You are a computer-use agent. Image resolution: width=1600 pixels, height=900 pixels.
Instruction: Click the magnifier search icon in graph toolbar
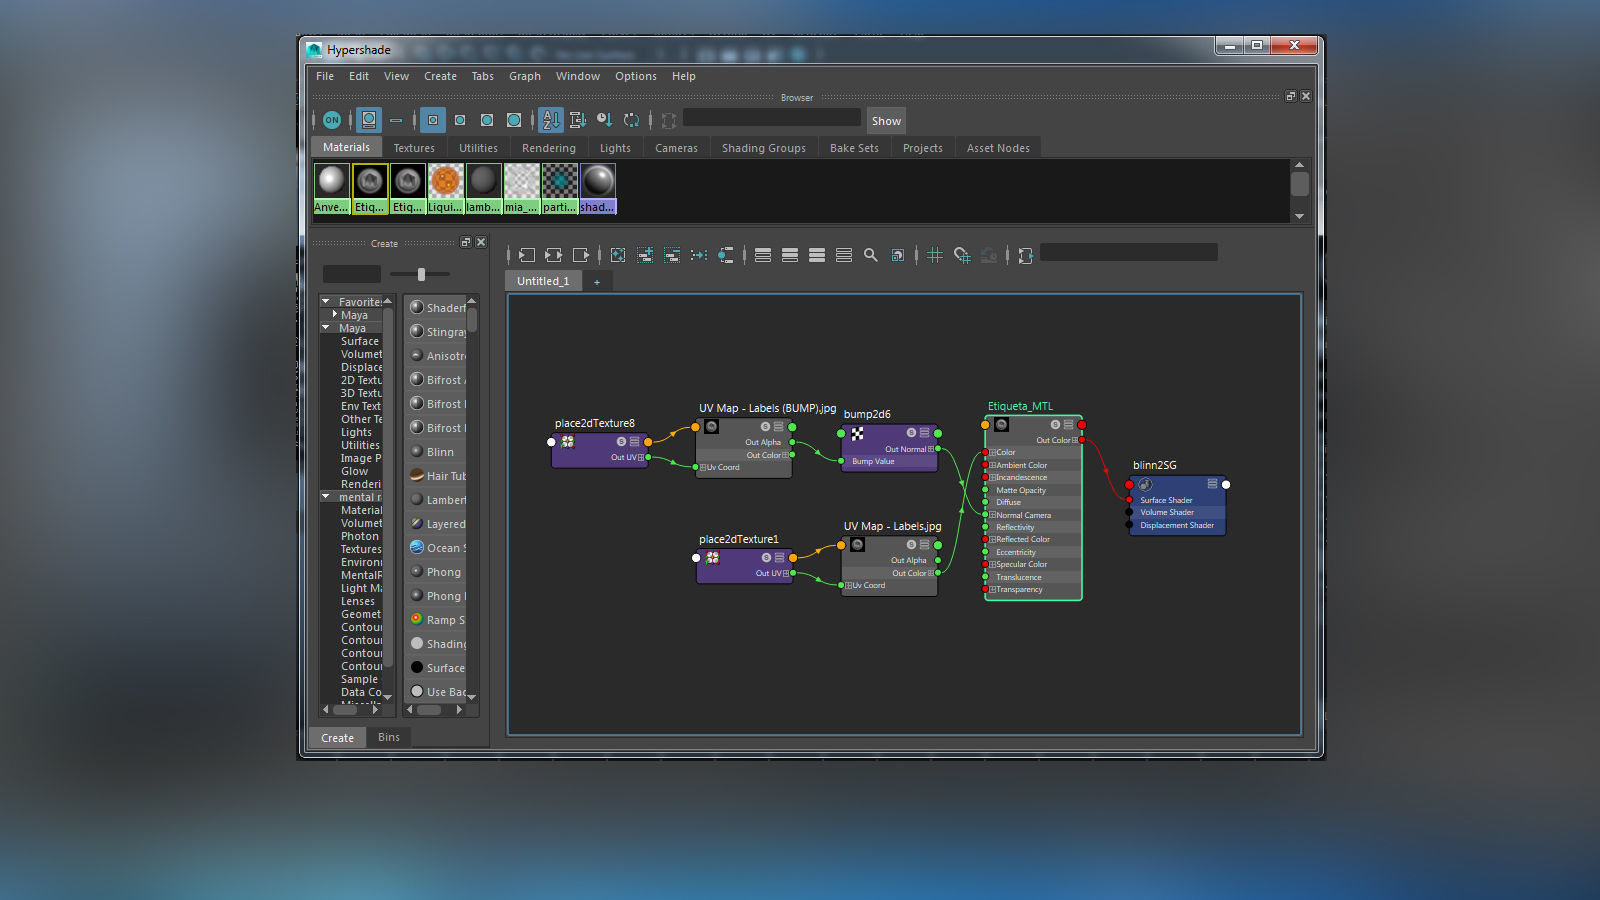pos(871,255)
